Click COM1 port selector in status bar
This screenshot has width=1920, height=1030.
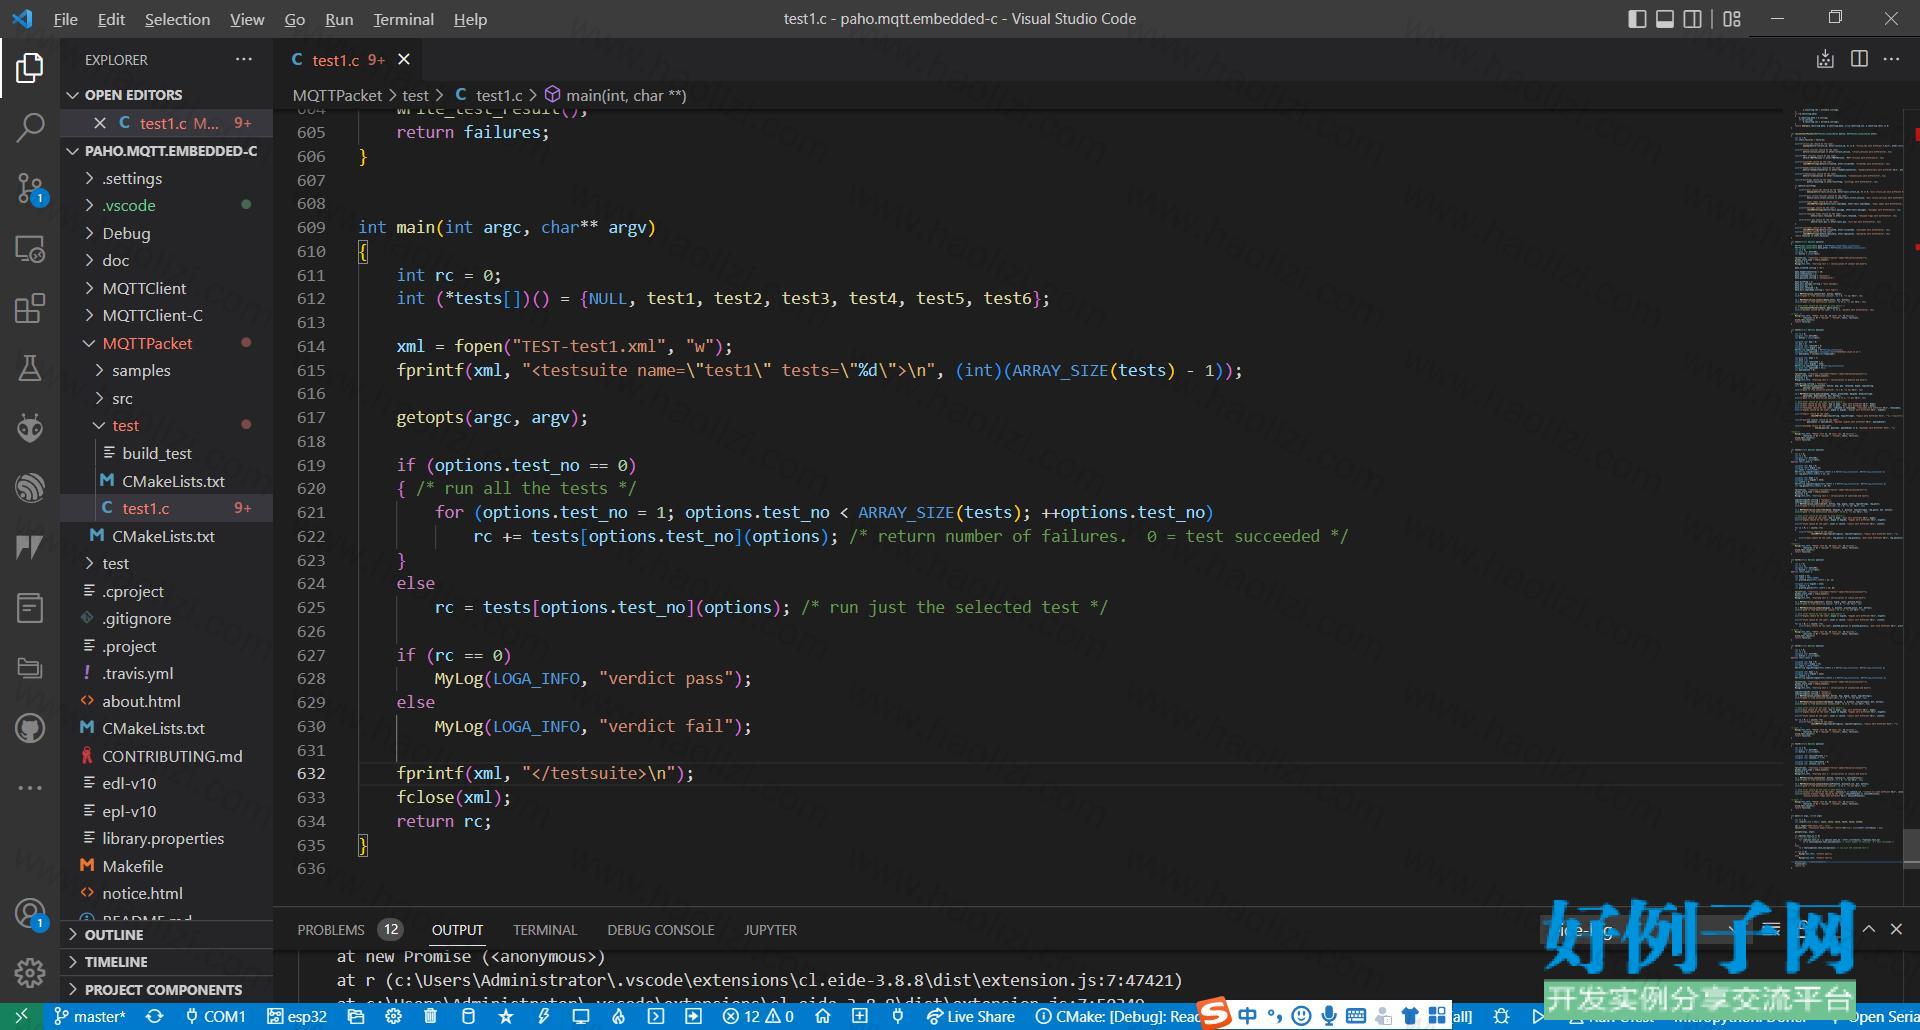215,1016
